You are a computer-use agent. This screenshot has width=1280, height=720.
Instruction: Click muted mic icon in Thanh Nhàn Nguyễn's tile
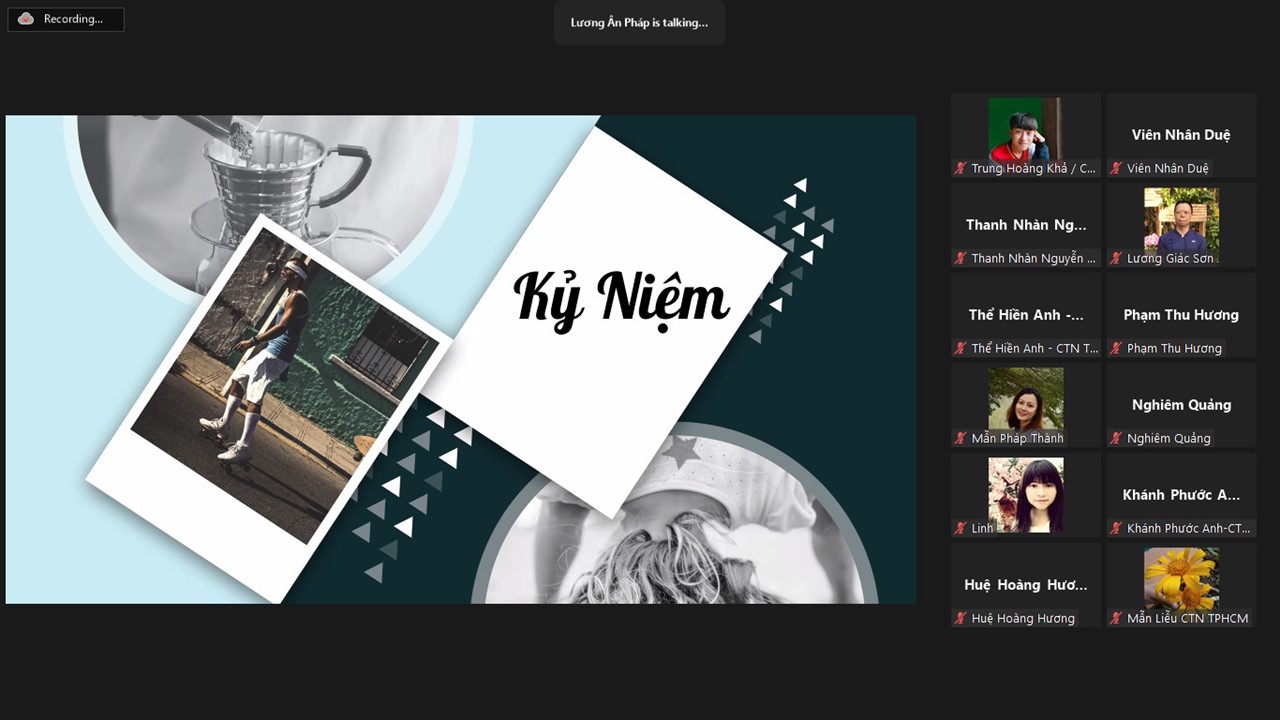click(961, 258)
